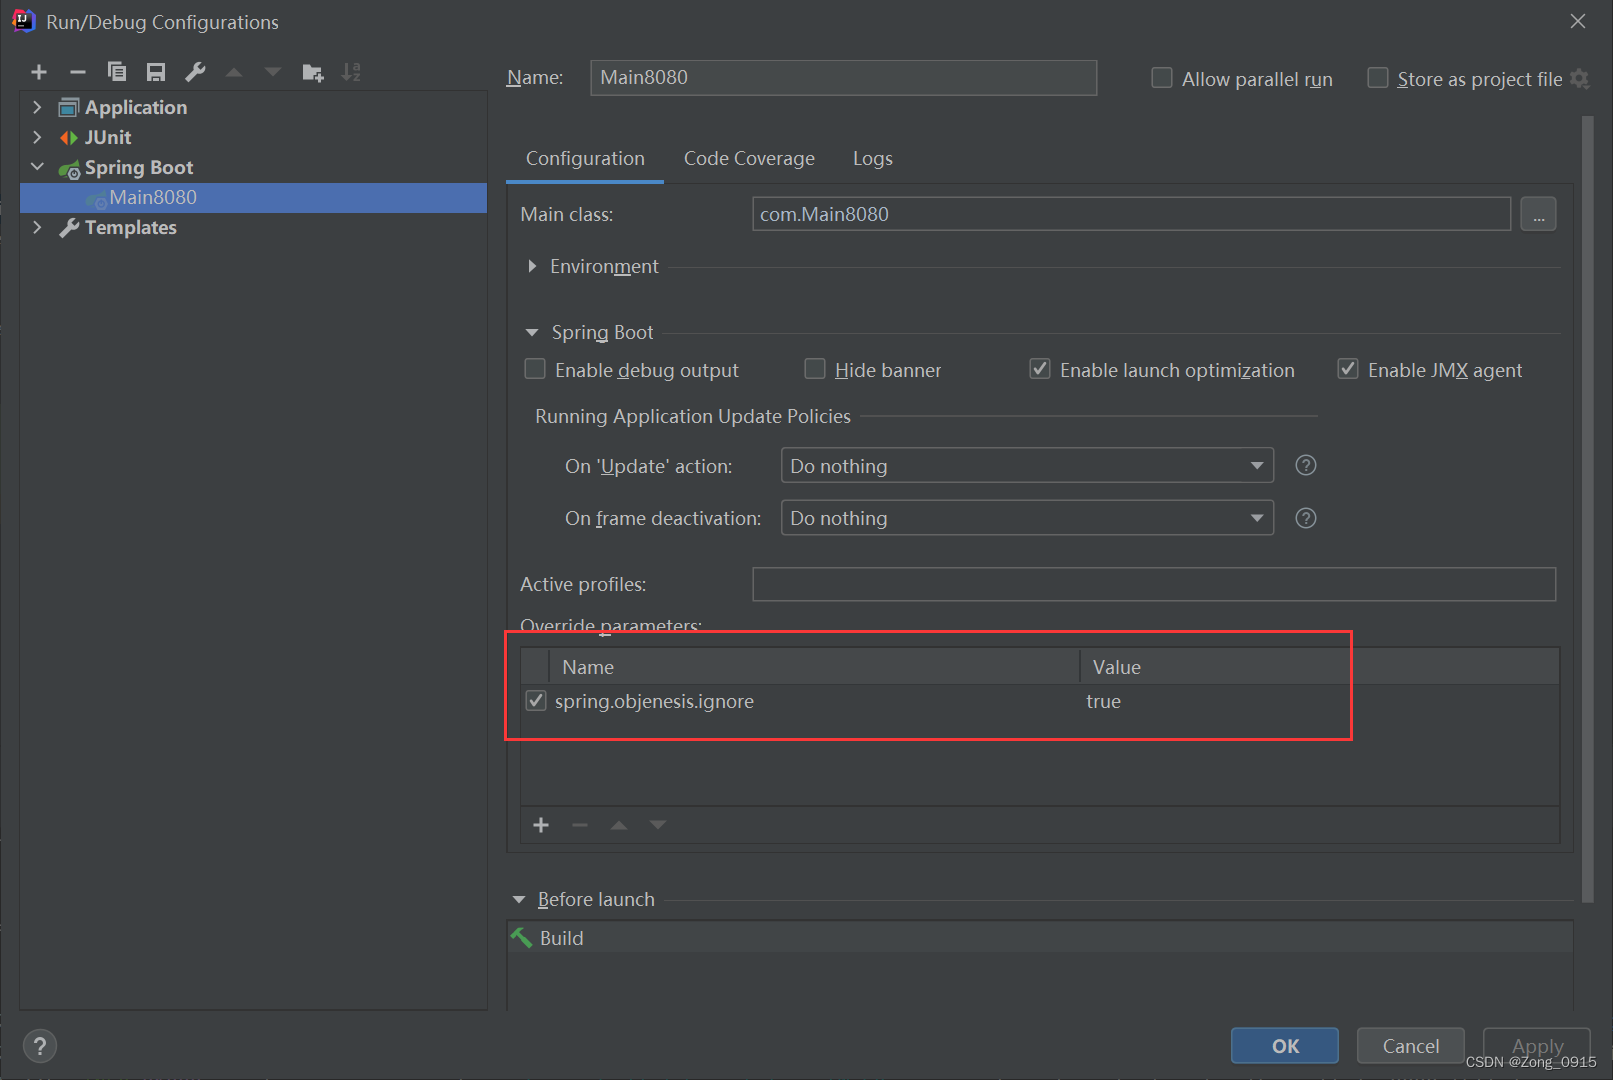Screen dimensions: 1613x1080
Task: Remove the selected configuration
Action: (78, 72)
